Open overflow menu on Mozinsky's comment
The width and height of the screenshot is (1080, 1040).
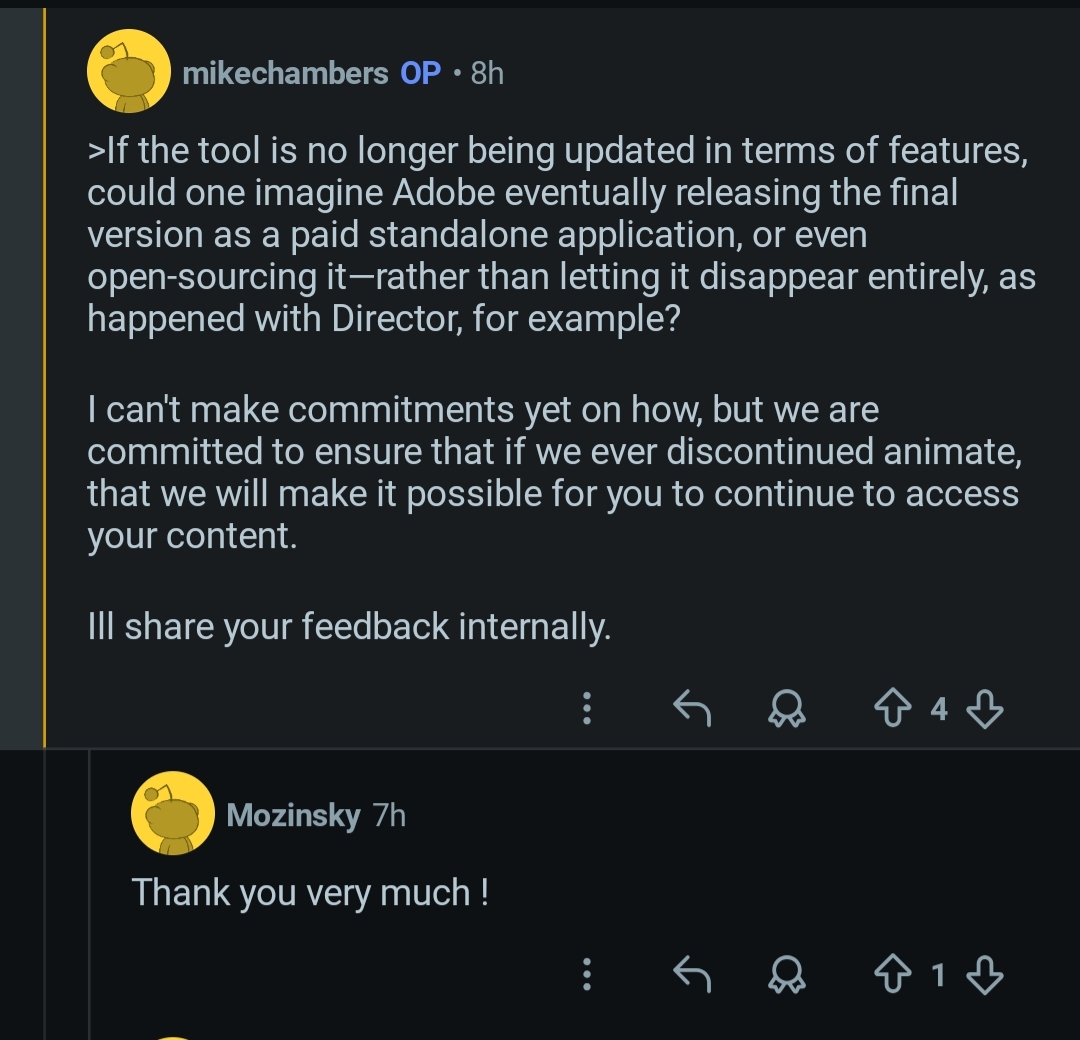coord(588,974)
